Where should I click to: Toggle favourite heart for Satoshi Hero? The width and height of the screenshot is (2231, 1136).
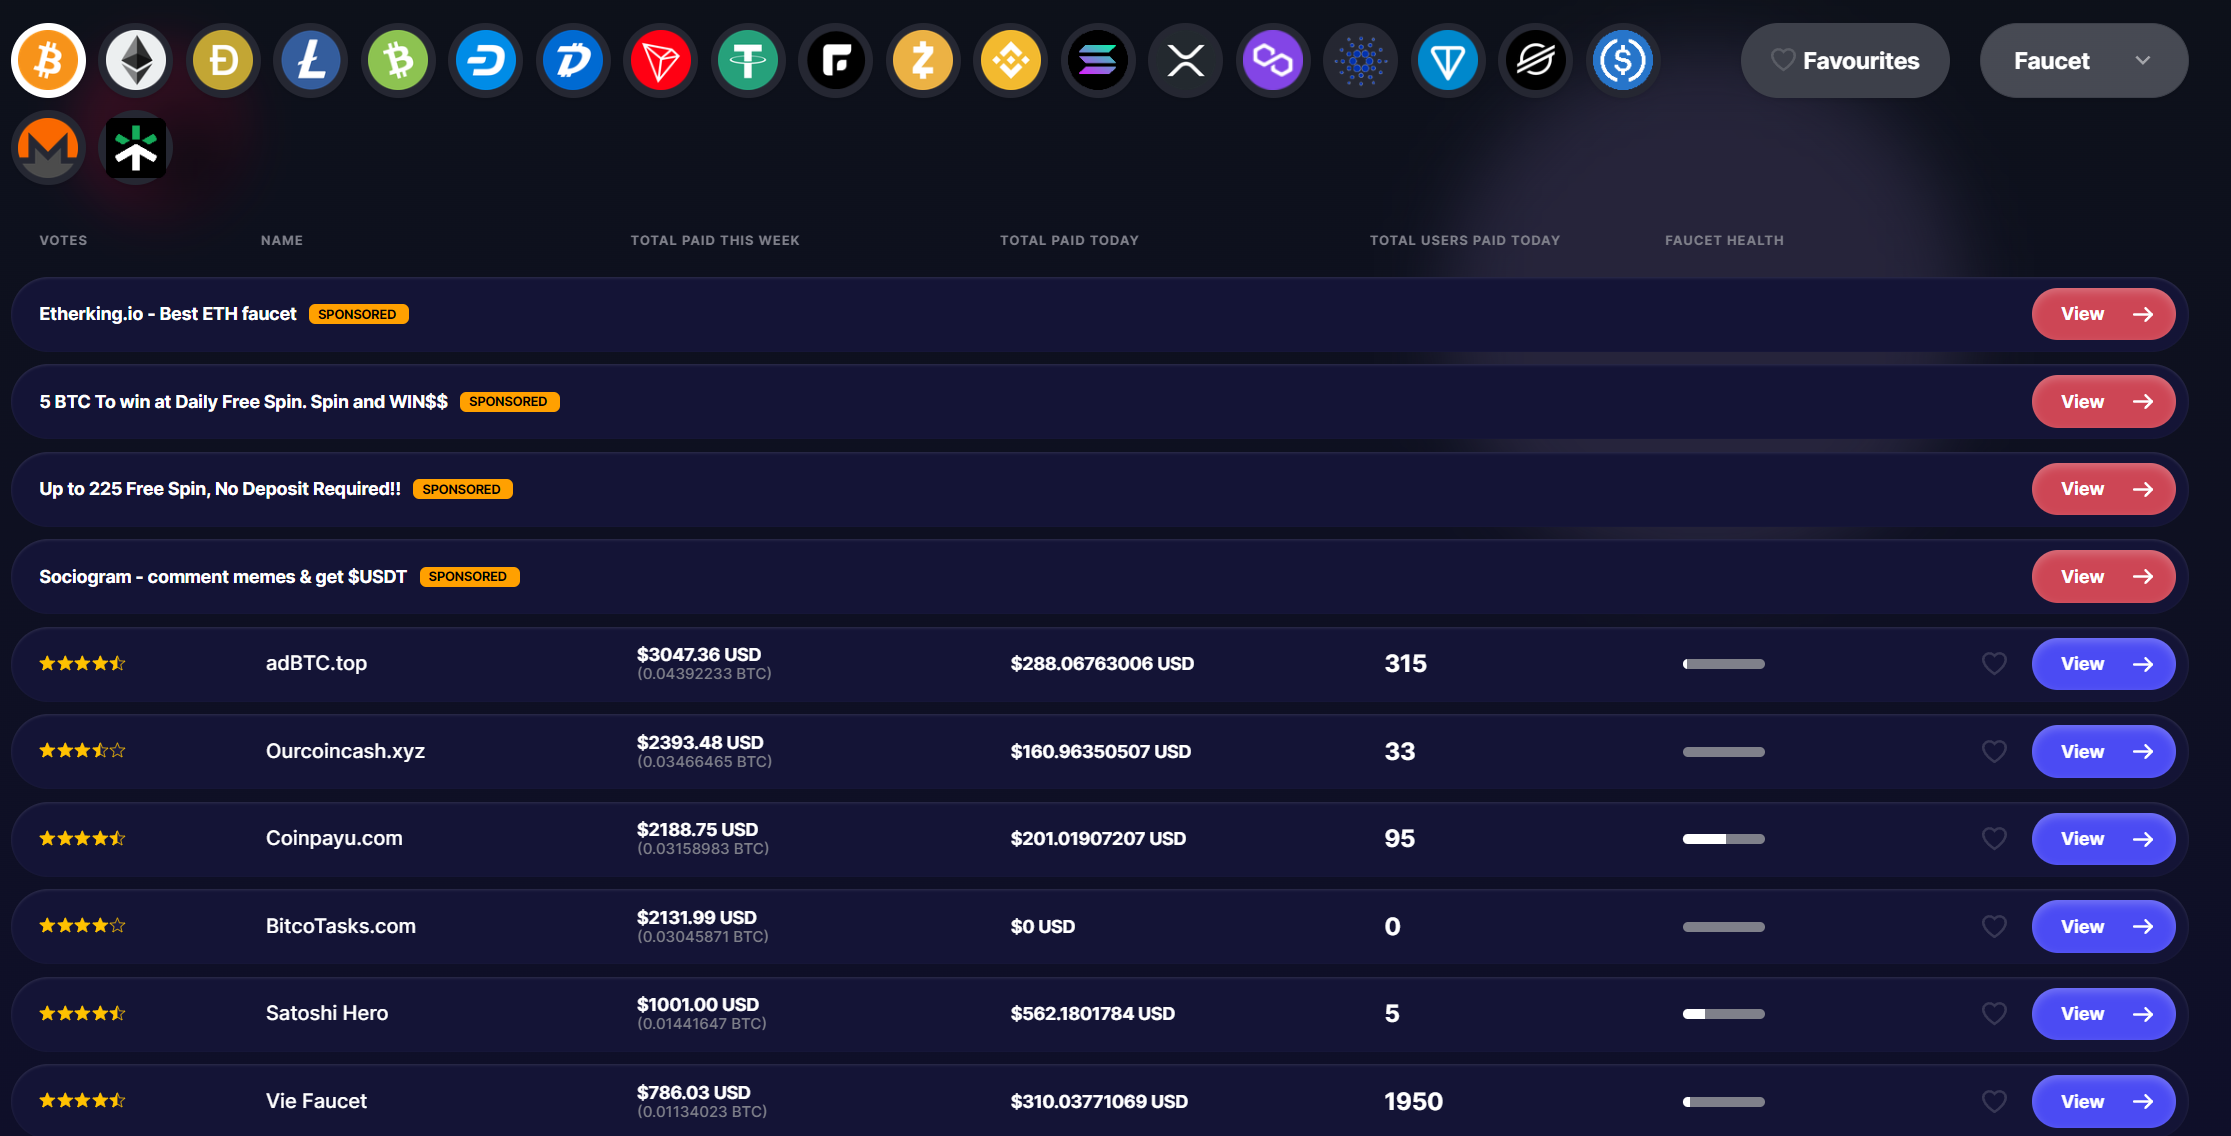1994,1014
